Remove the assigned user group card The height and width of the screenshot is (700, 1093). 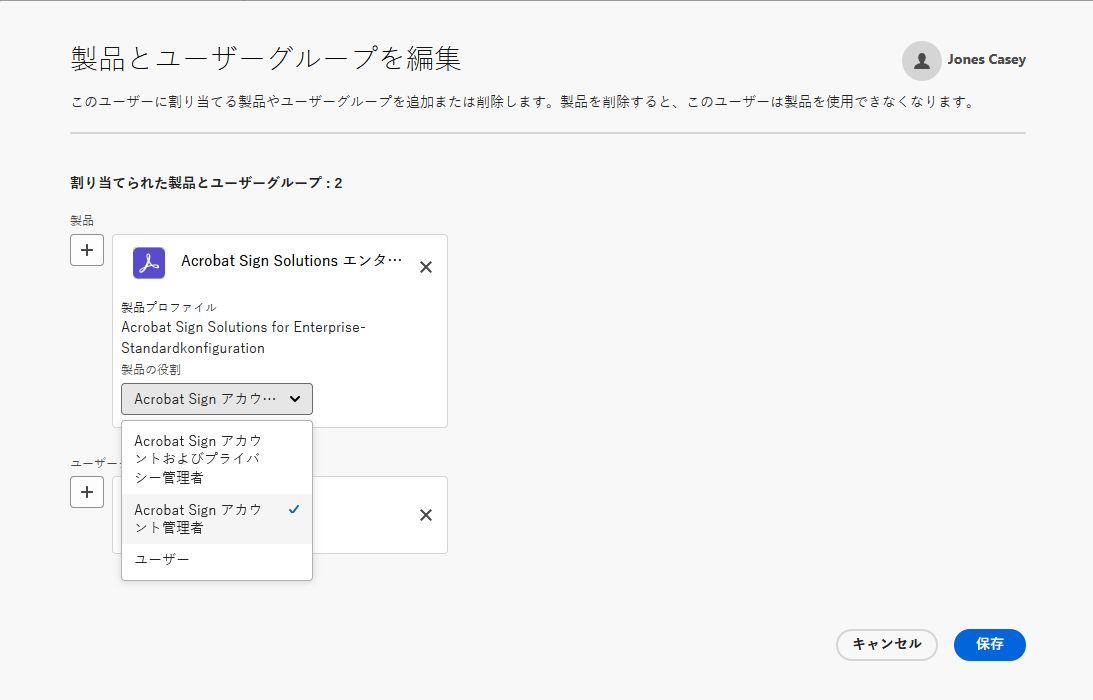pos(426,515)
